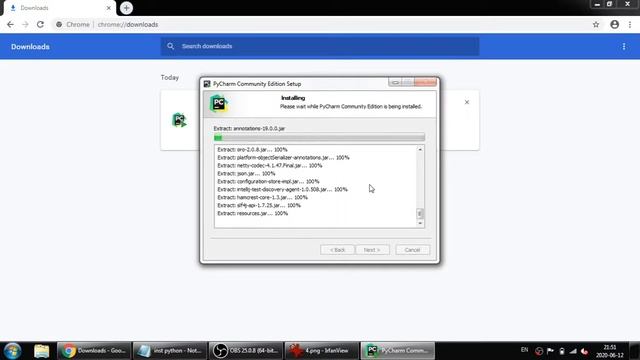
Task: Click the magnifier icon in search downloads
Action: [171, 46]
